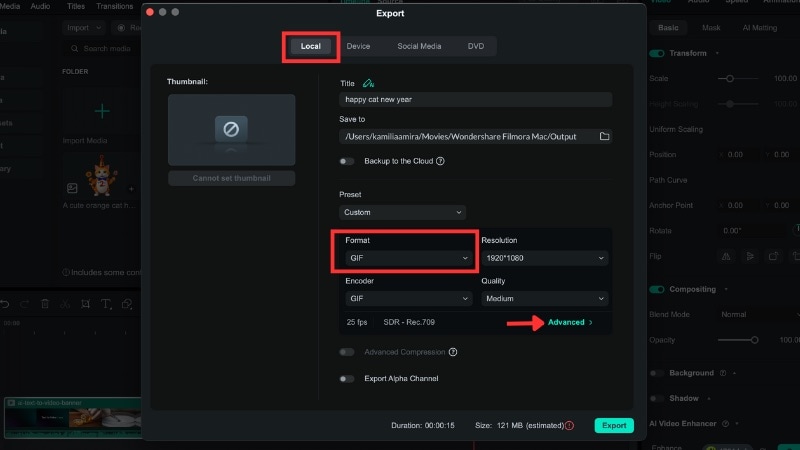The image size is (800, 450).
Task: Toggle Backup to the Cloud switch
Action: coord(346,161)
